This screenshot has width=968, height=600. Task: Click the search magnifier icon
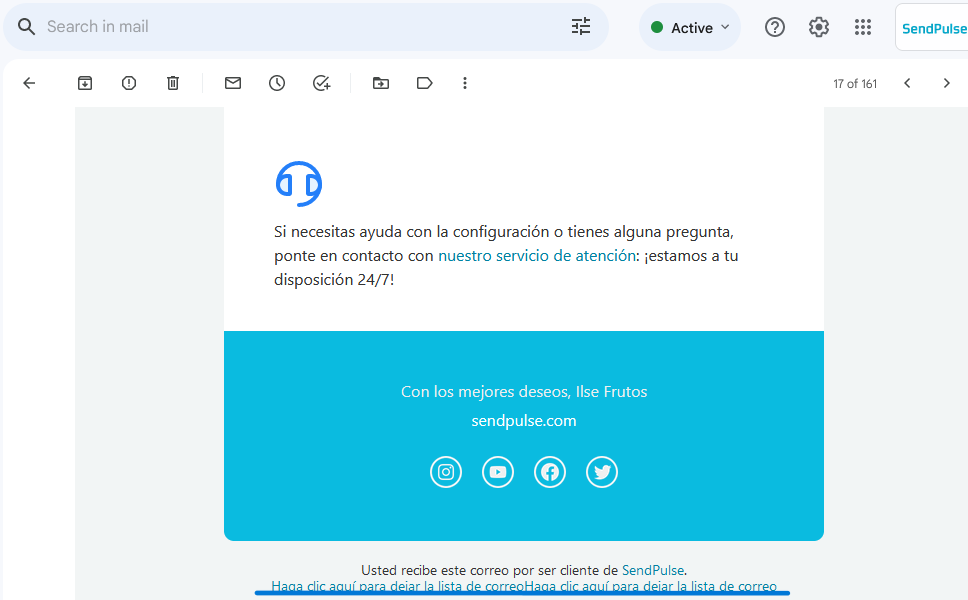[26, 27]
